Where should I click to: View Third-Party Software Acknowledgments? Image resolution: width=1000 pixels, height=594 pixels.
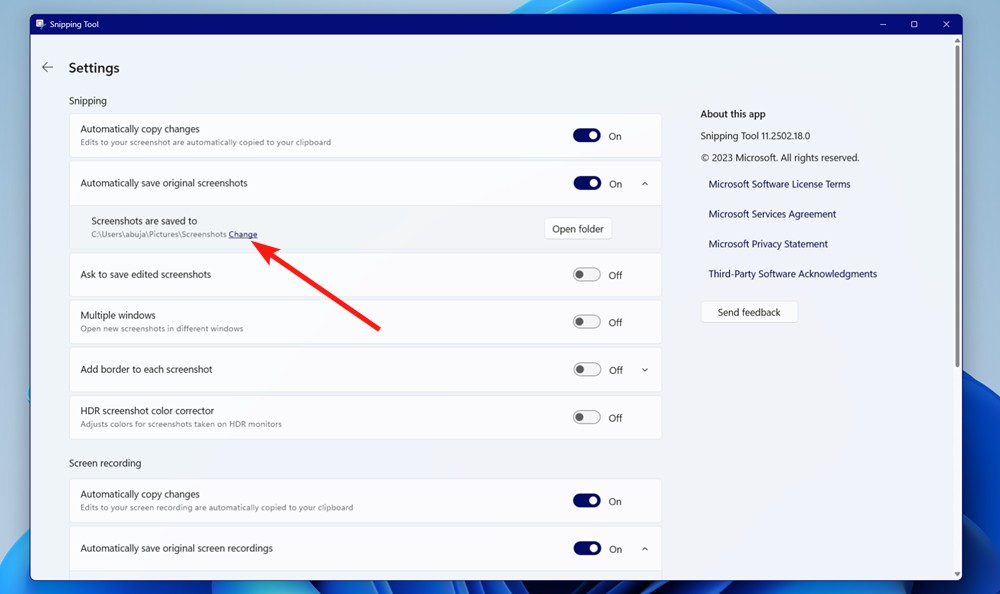tap(792, 273)
